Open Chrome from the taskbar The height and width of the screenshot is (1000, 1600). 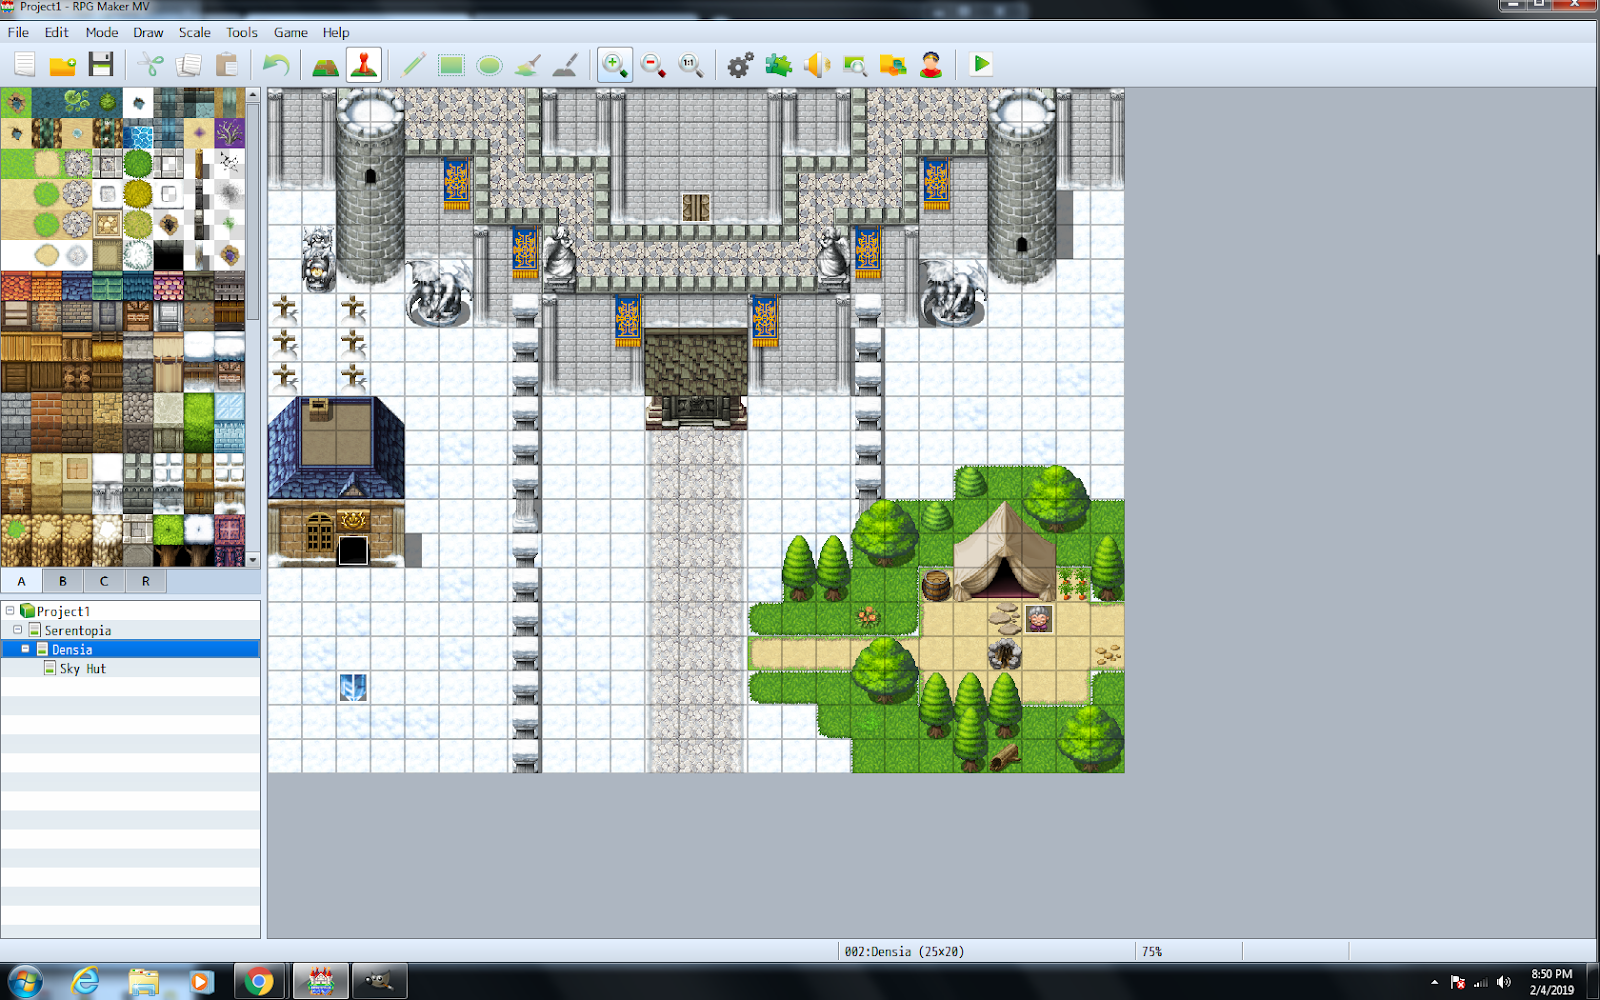point(259,981)
